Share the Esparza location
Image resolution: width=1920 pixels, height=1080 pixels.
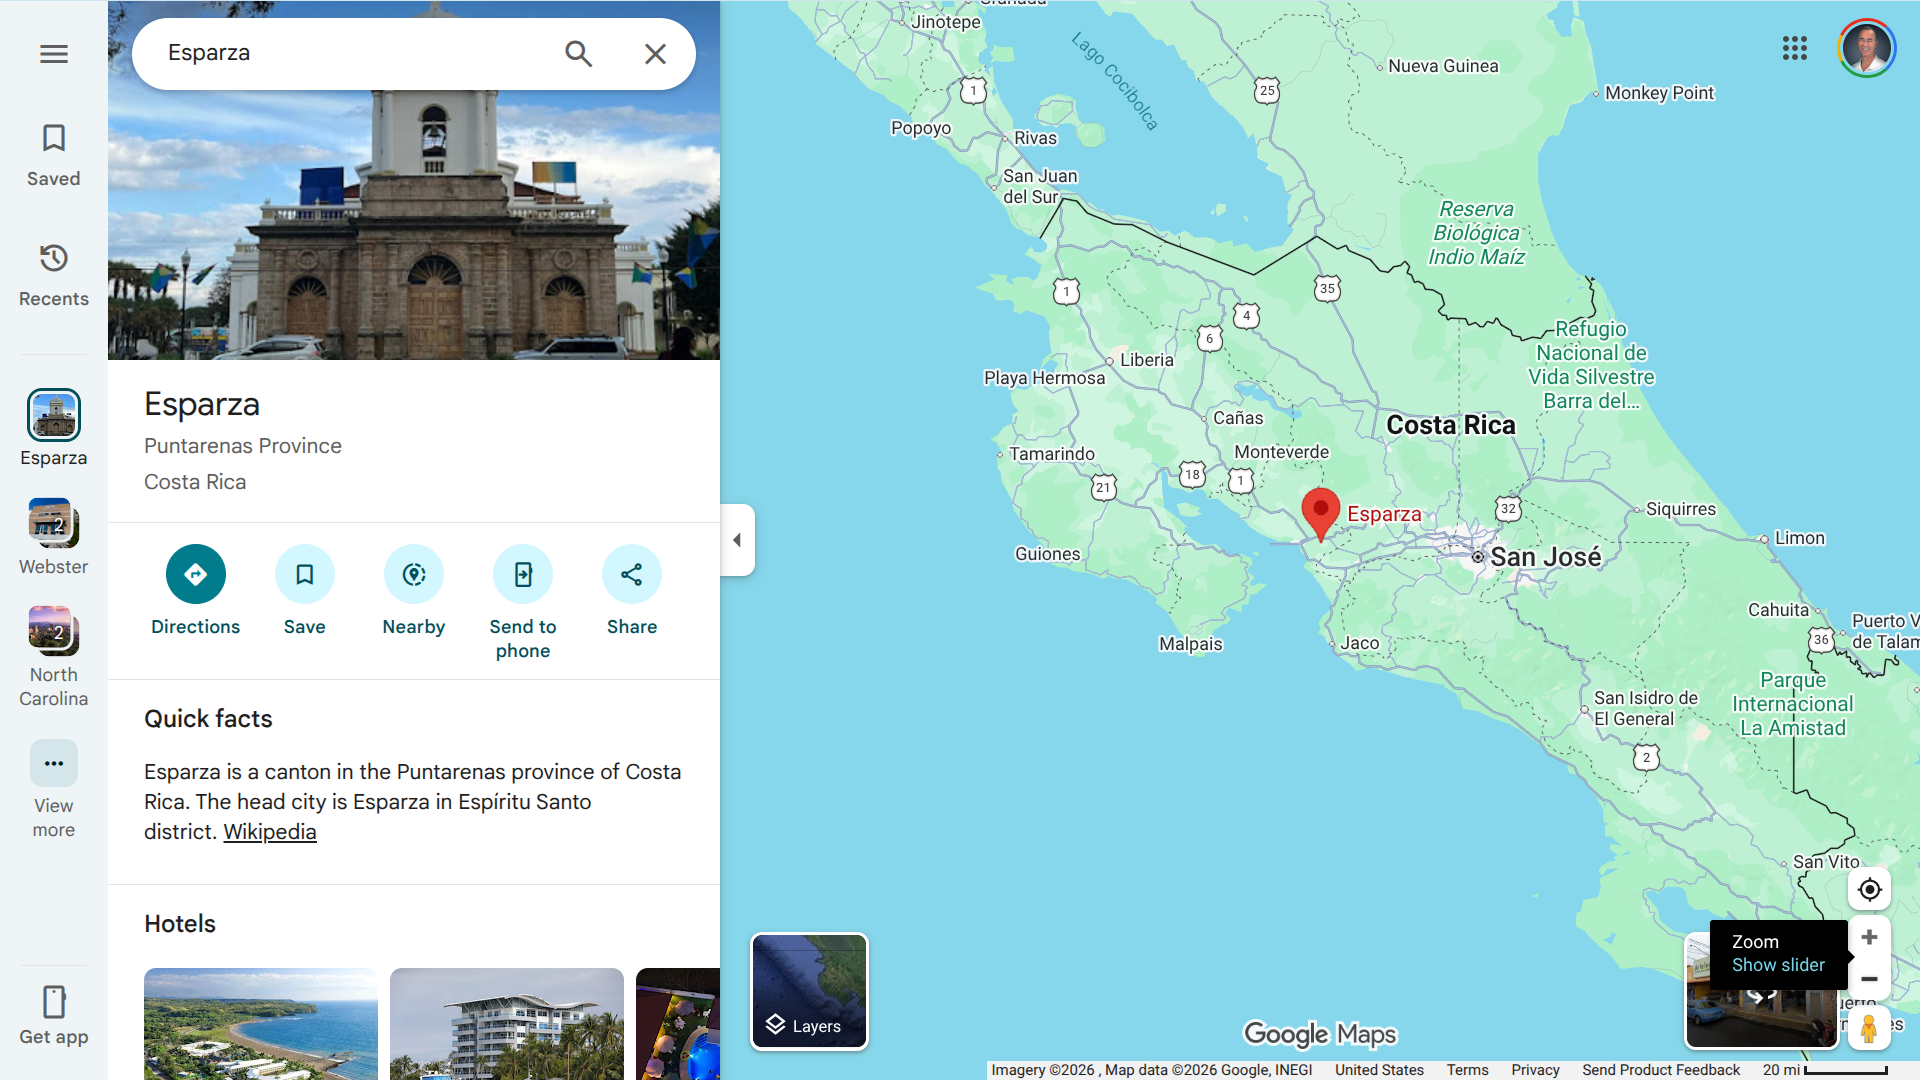point(631,574)
